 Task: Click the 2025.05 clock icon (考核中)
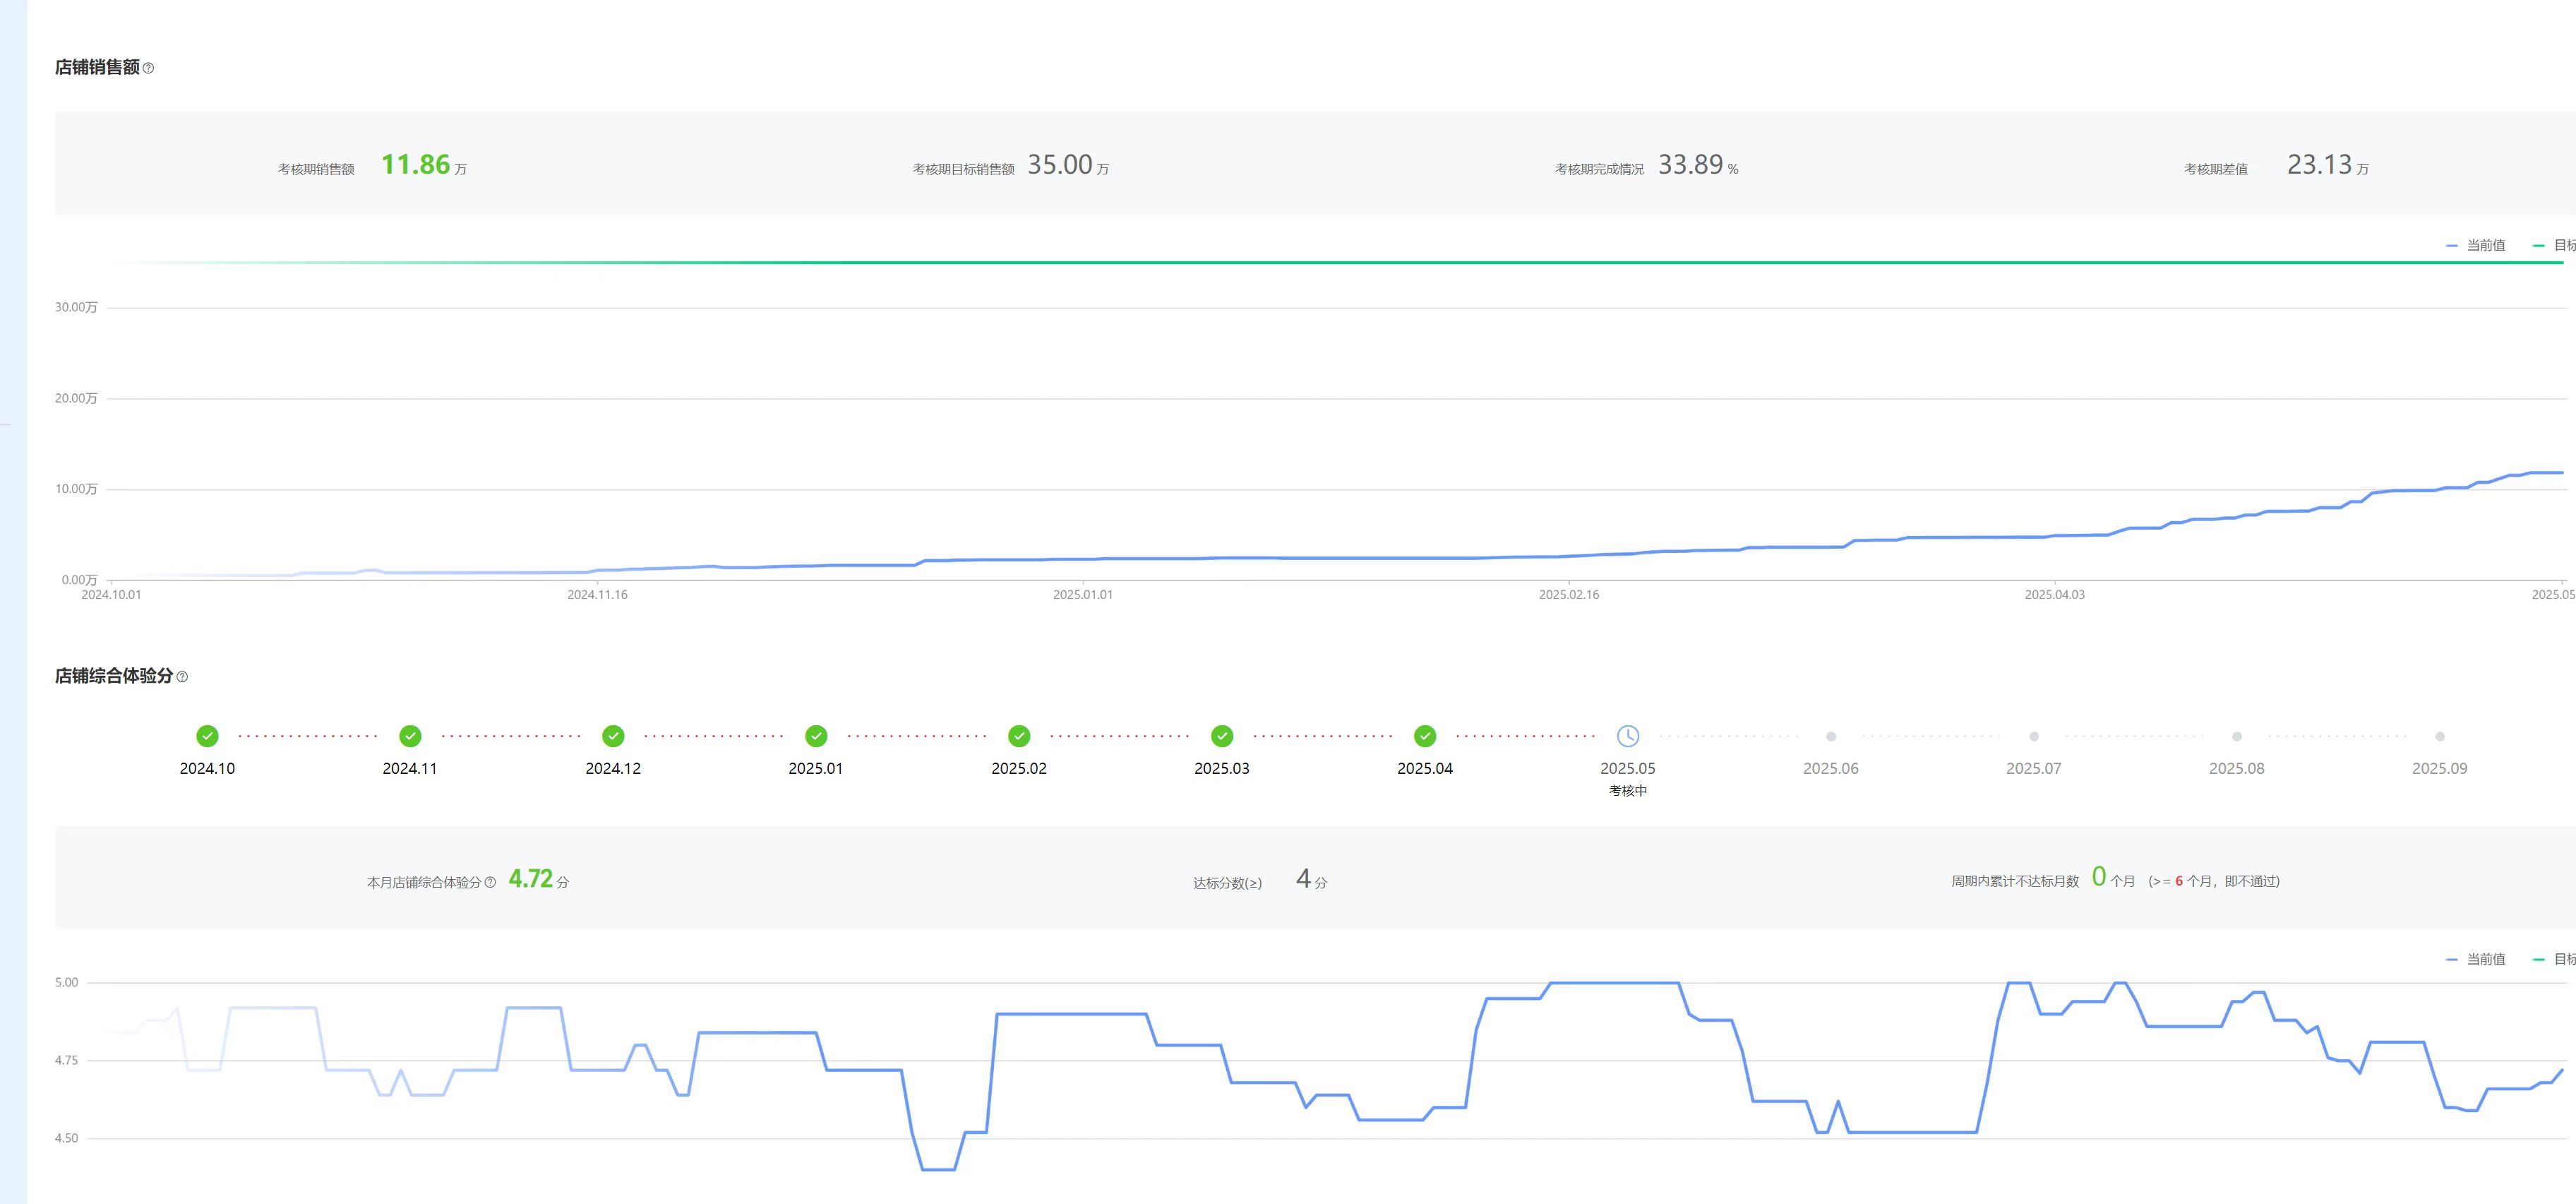pyautogui.click(x=1627, y=736)
